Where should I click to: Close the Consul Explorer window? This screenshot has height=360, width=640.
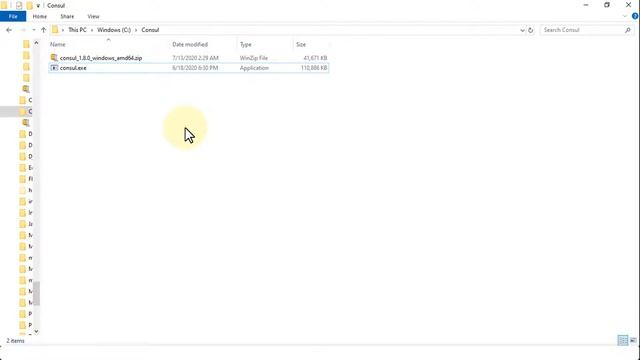click(x=629, y=5)
